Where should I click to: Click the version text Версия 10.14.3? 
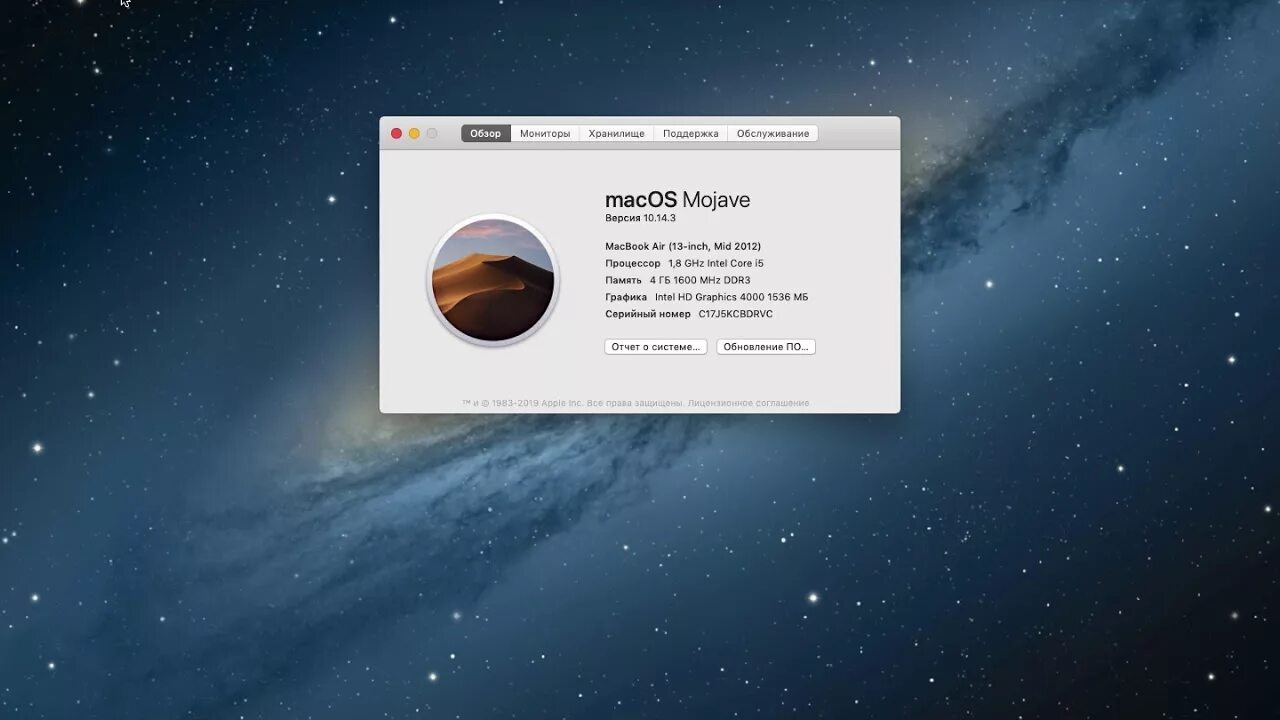point(640,218)
